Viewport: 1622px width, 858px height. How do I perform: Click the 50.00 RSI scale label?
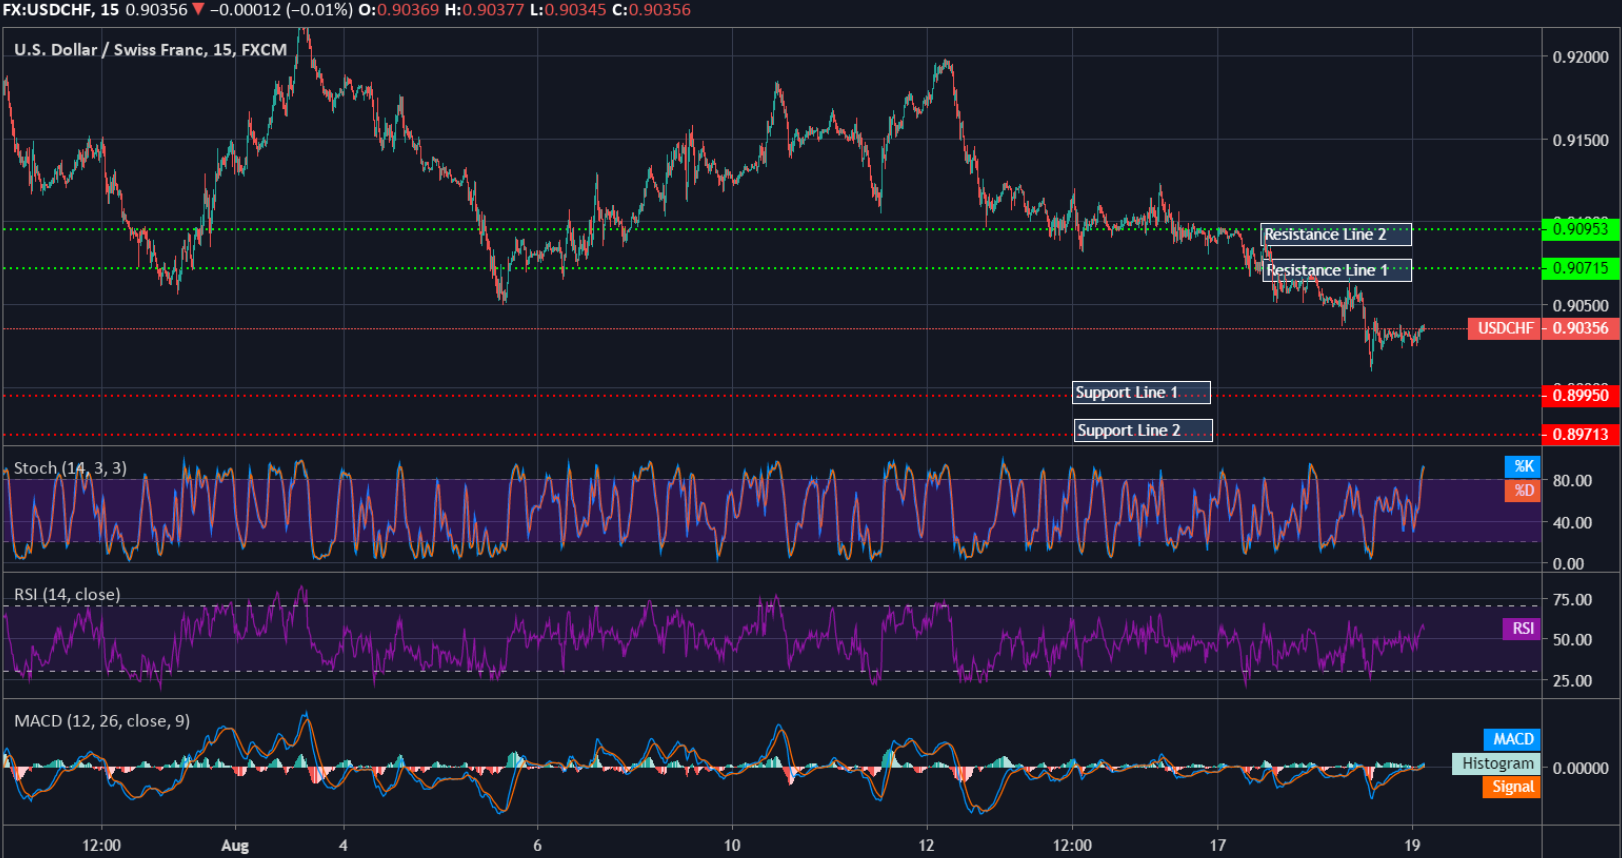pos(1572,640)
